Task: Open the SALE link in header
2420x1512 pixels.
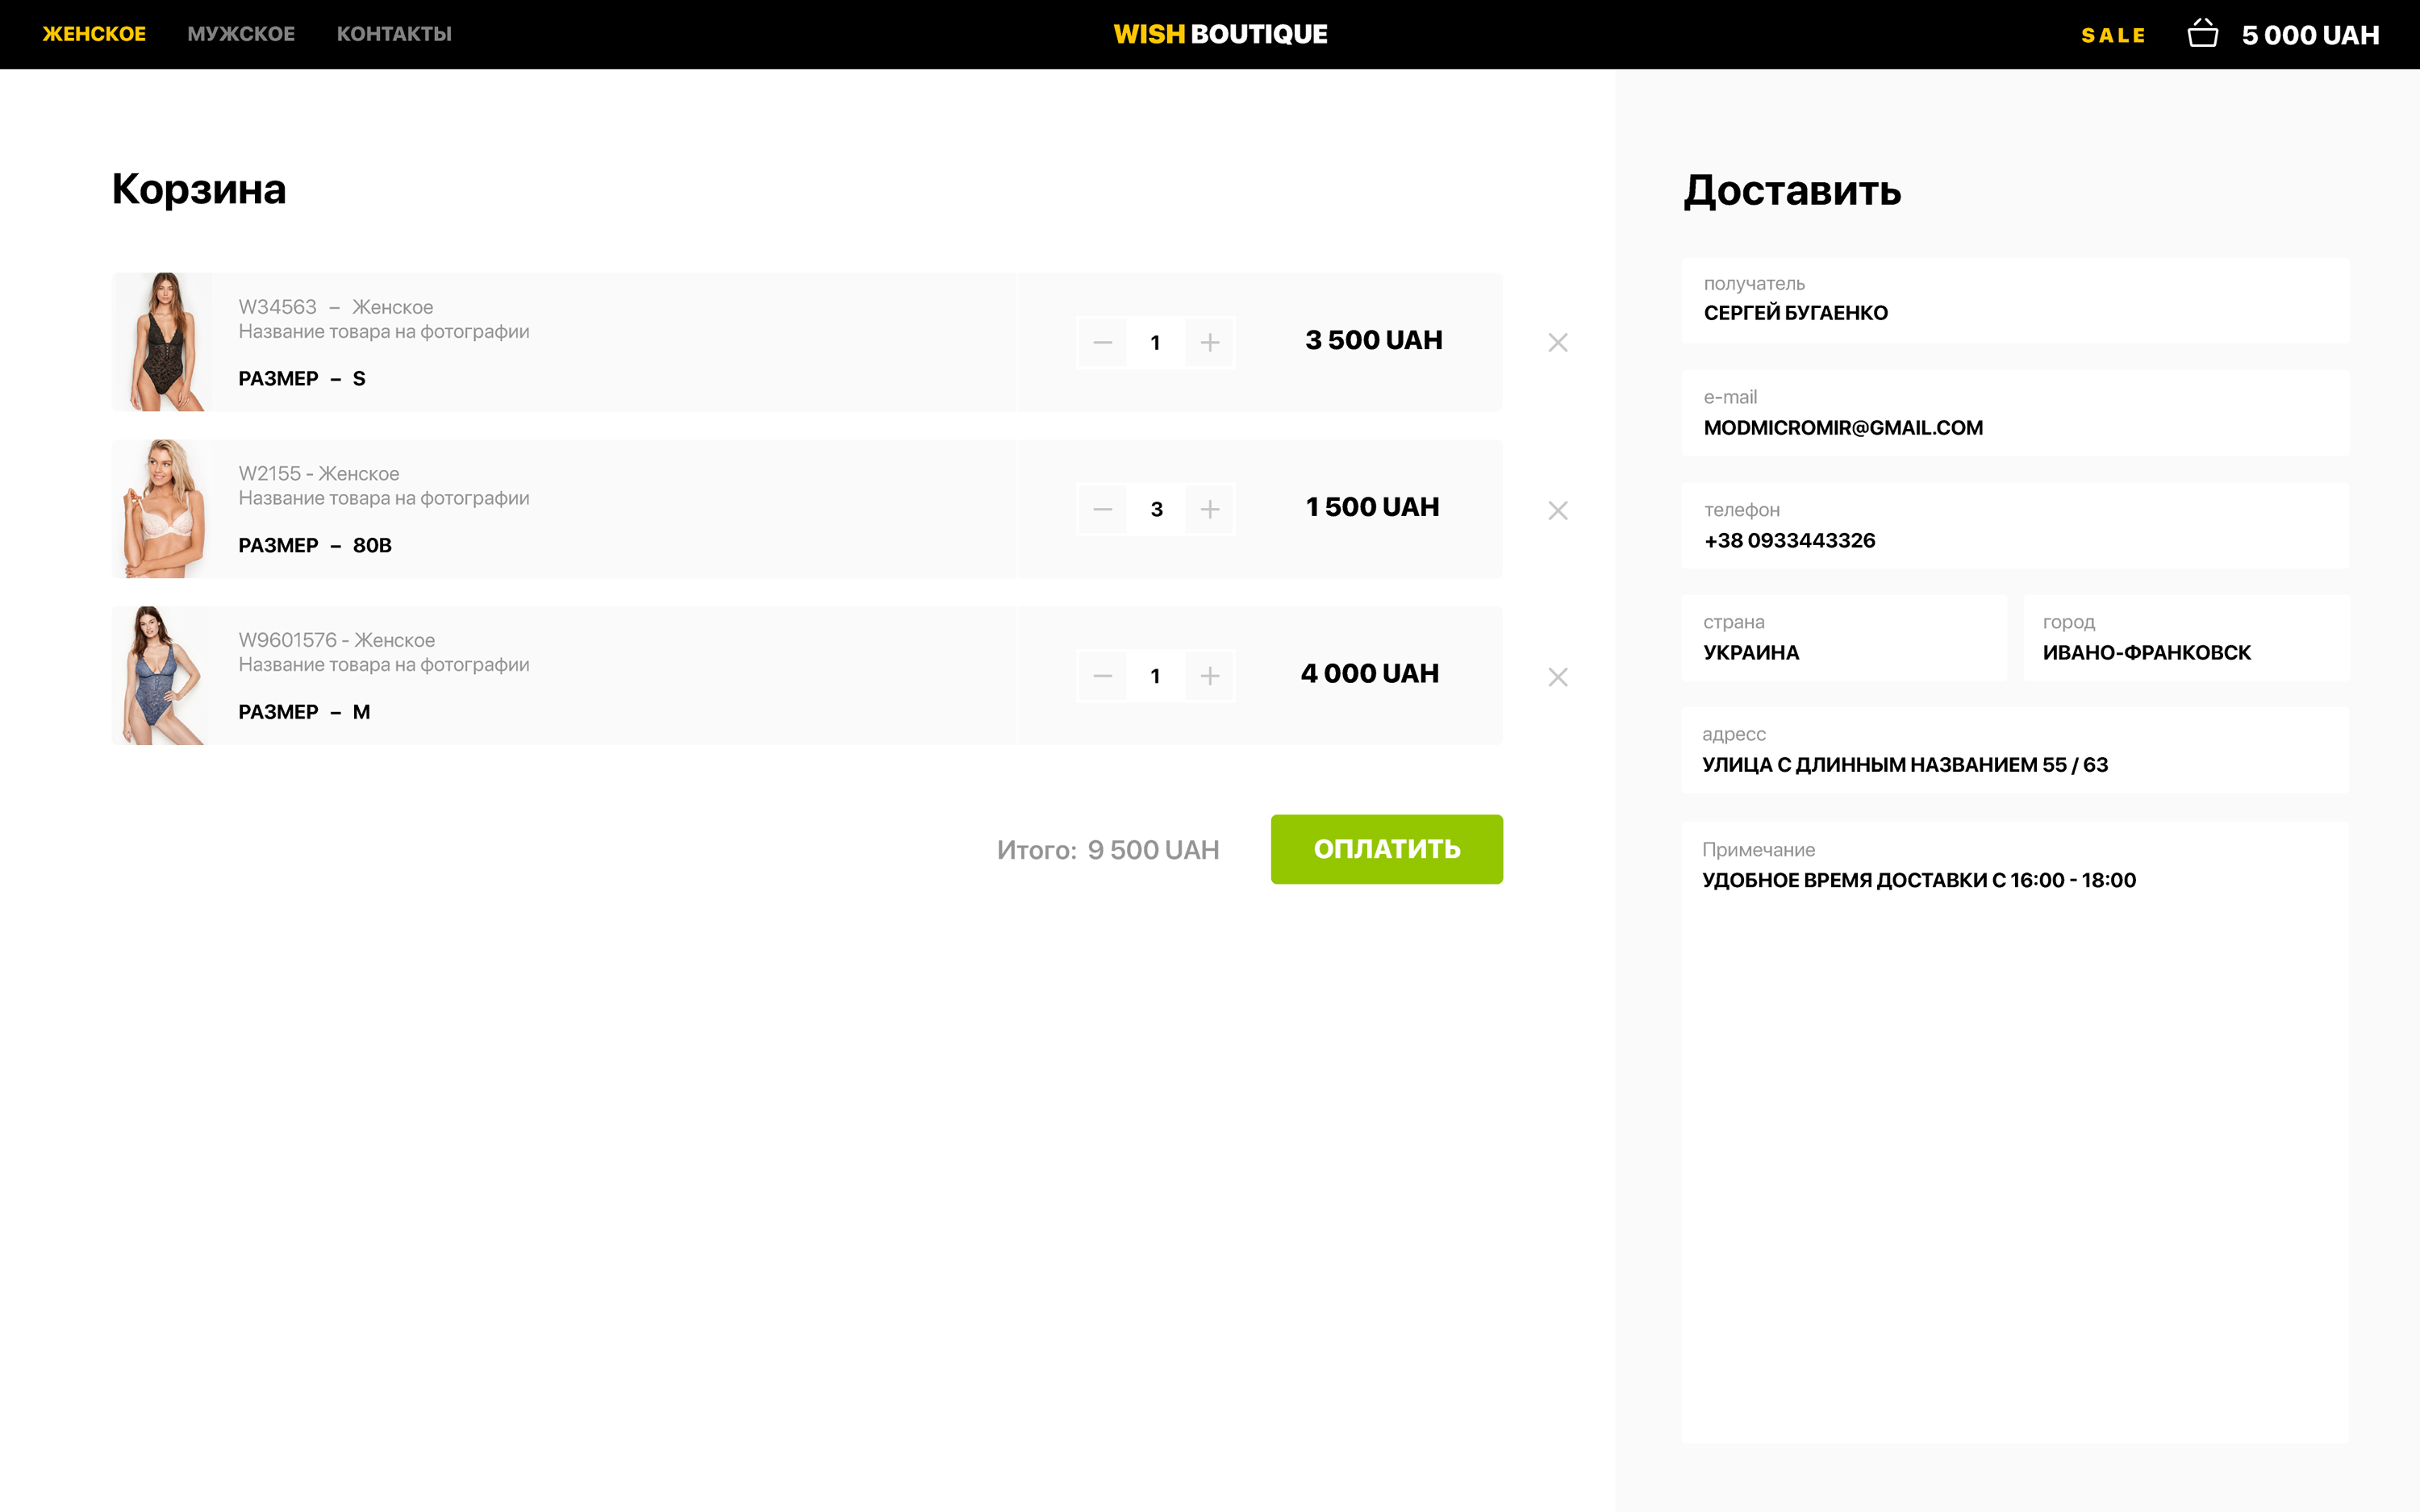Action: [2113, 36]
